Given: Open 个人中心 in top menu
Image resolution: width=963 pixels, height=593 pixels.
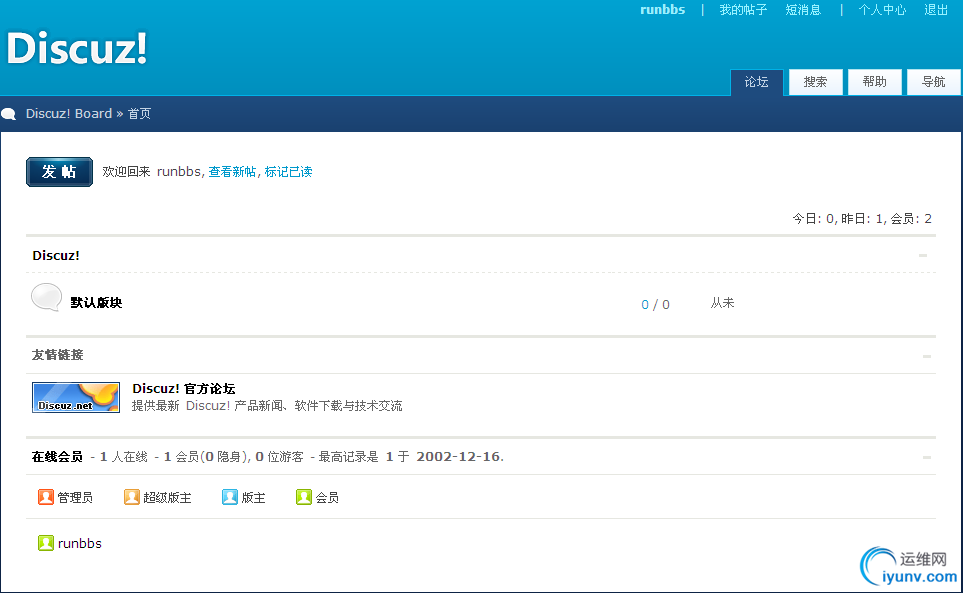Looking at the screenshot, I should 882,10.
